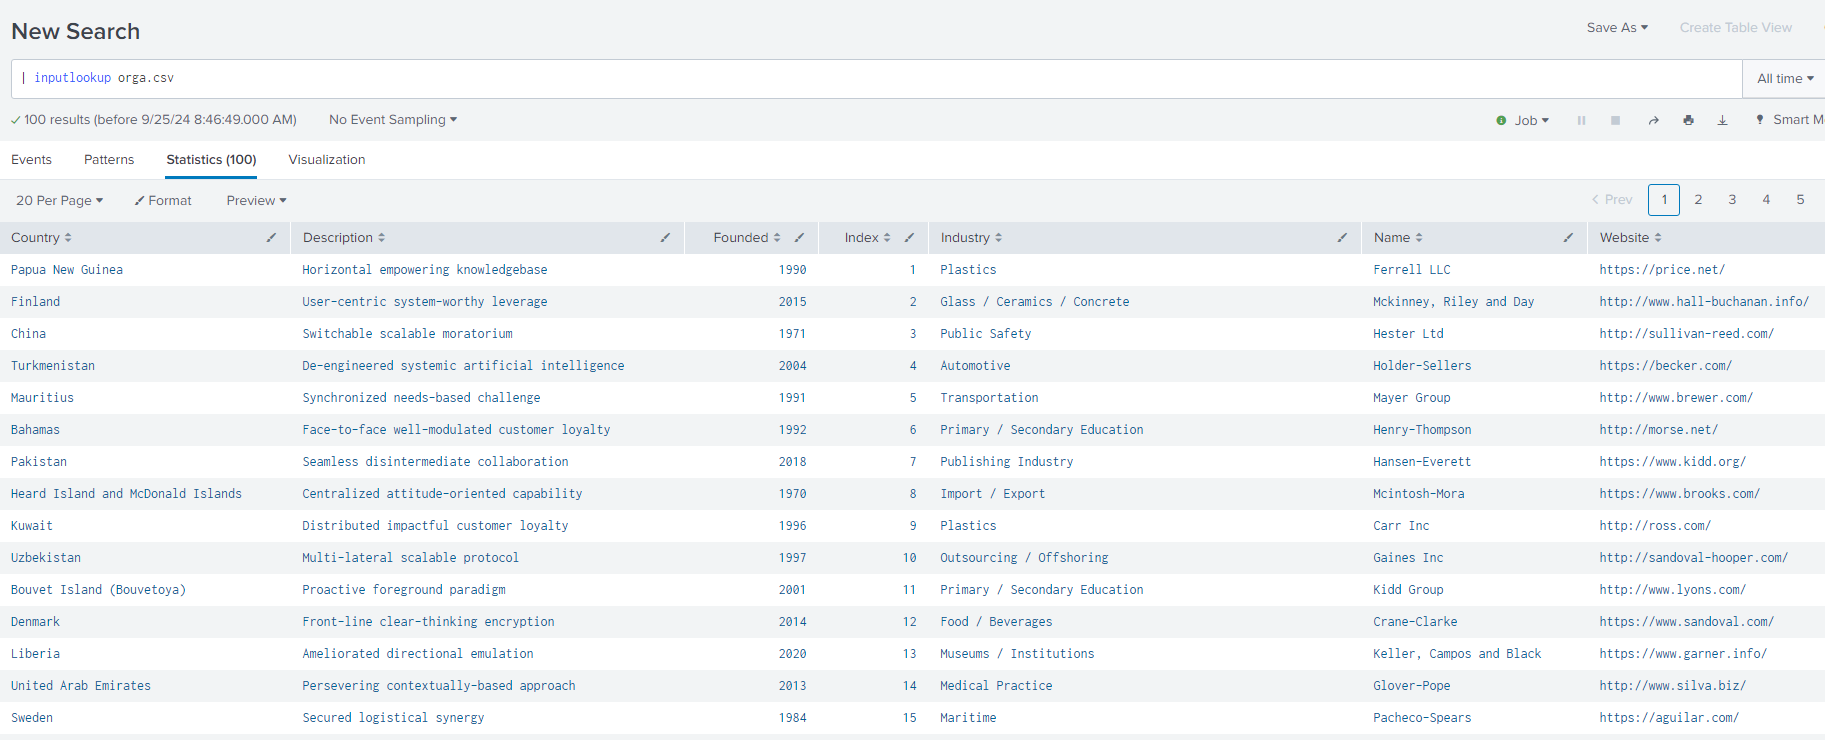Click the pencil icon in Name column header
The height and width of the screenshot is (740, 1825).
click(x=1568, y=238)
